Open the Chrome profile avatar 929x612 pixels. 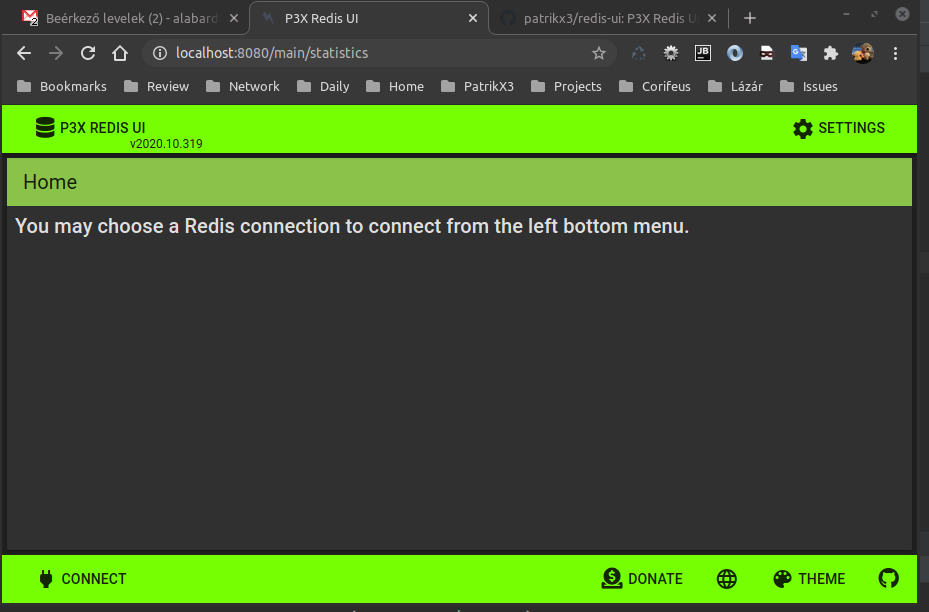pyautogui.click(x=863, y=53)
